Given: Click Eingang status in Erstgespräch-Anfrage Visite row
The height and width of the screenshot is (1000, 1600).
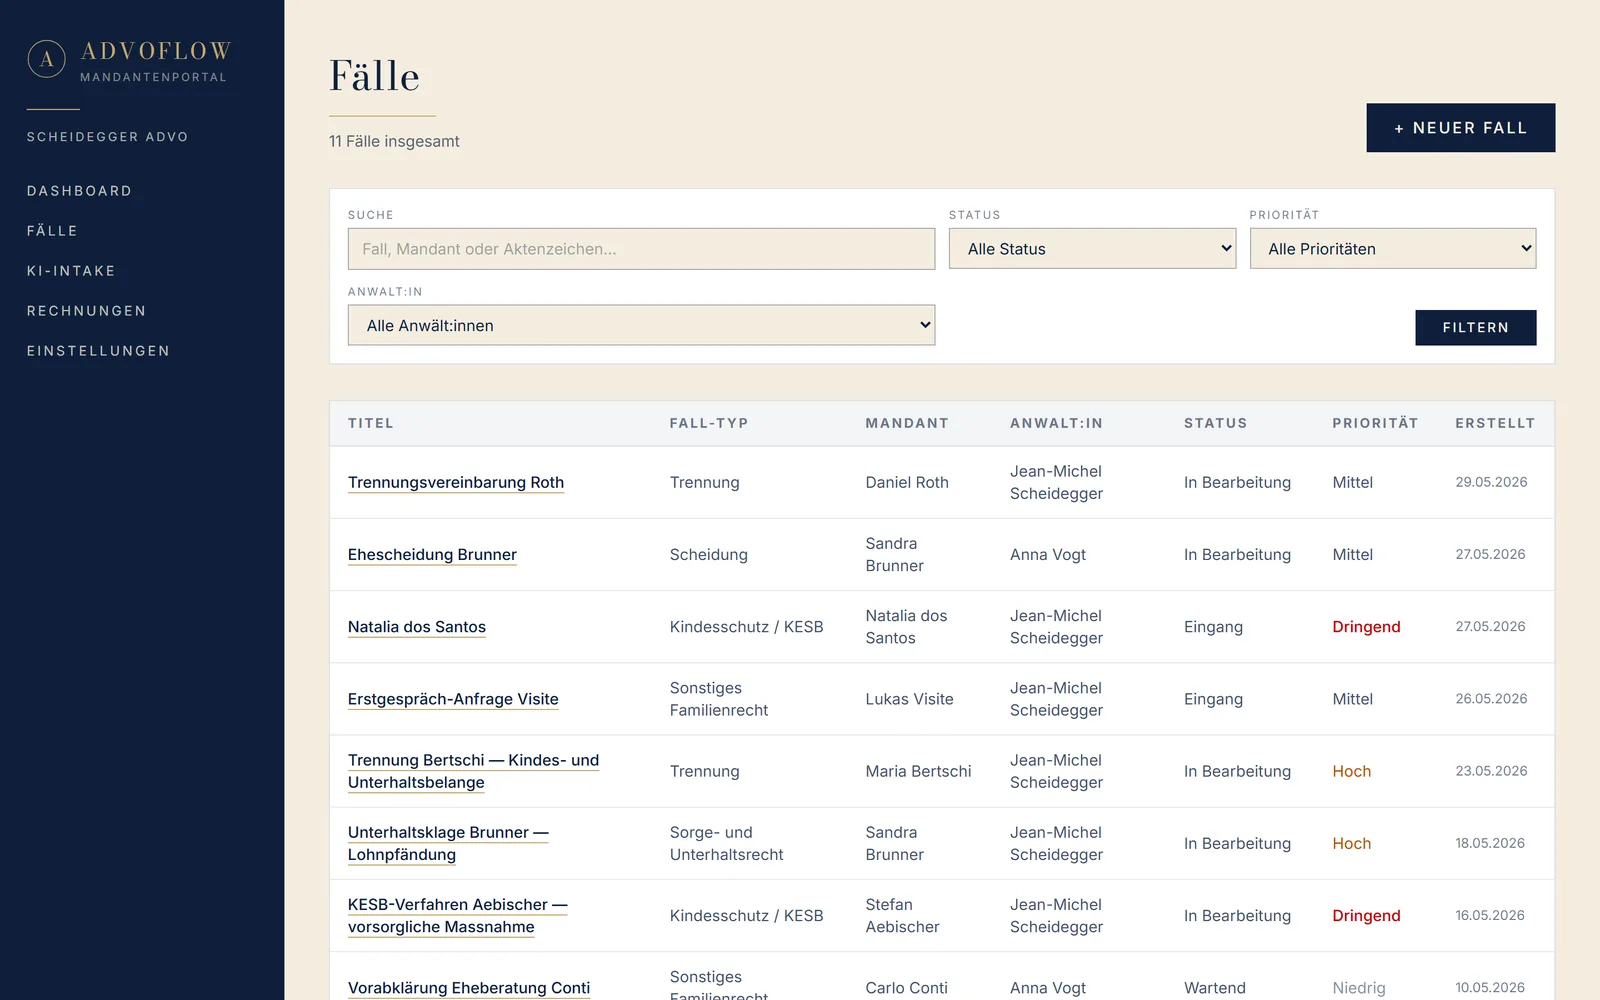Looking at the screenshot, I should coord(1213,699).
